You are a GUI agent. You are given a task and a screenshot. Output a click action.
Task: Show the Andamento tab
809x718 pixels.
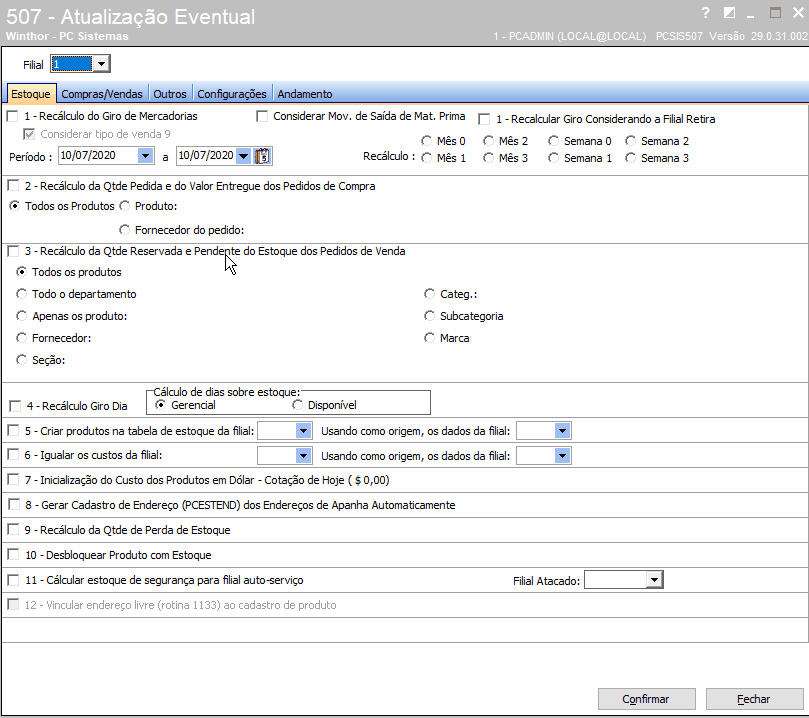click(305, 94)
